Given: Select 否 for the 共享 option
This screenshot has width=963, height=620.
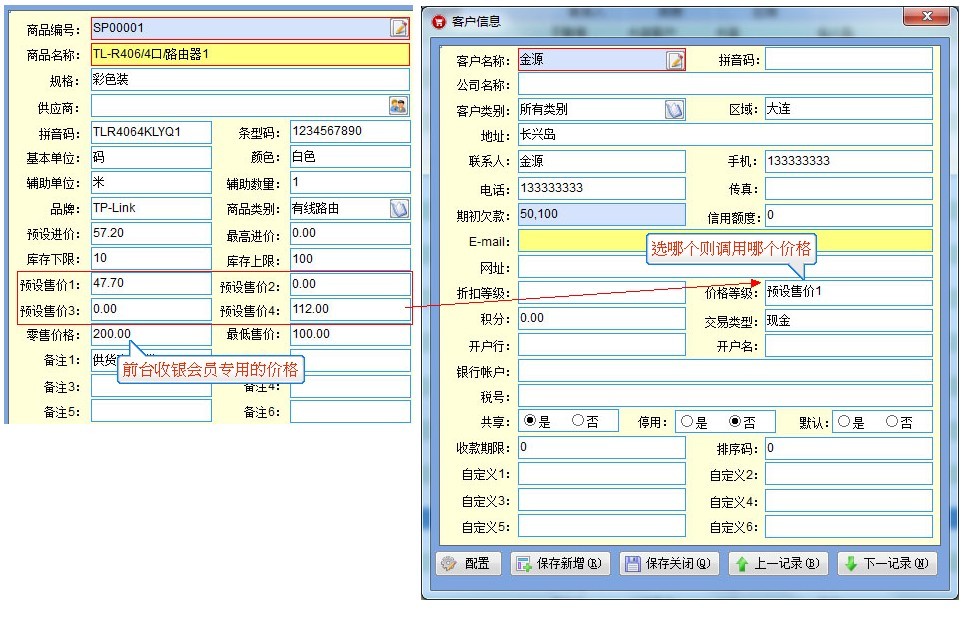Looking at the screenshot, I should 578,421.
